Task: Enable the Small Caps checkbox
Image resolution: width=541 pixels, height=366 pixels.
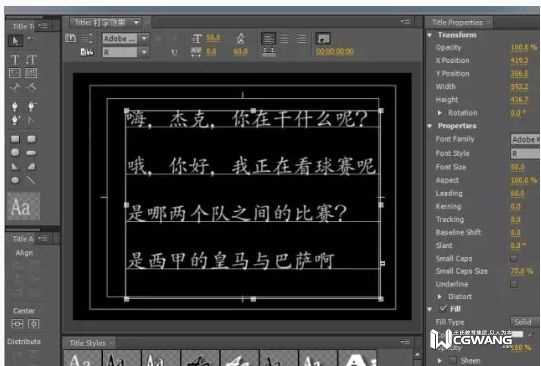Action: tap(514, 258)
